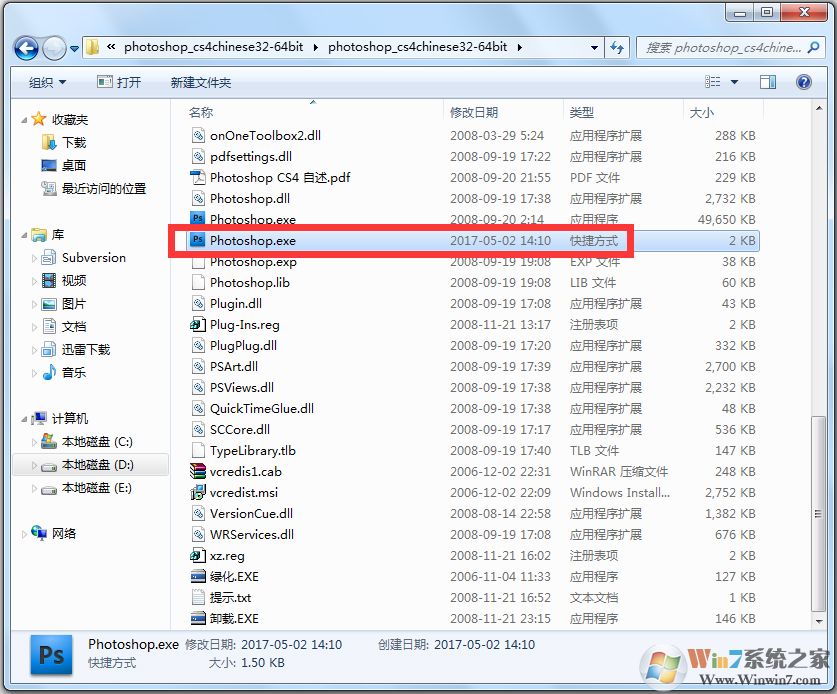Select the xz.reg registry file icon
This screenshot has height=694, width=837.
point(196,555)
